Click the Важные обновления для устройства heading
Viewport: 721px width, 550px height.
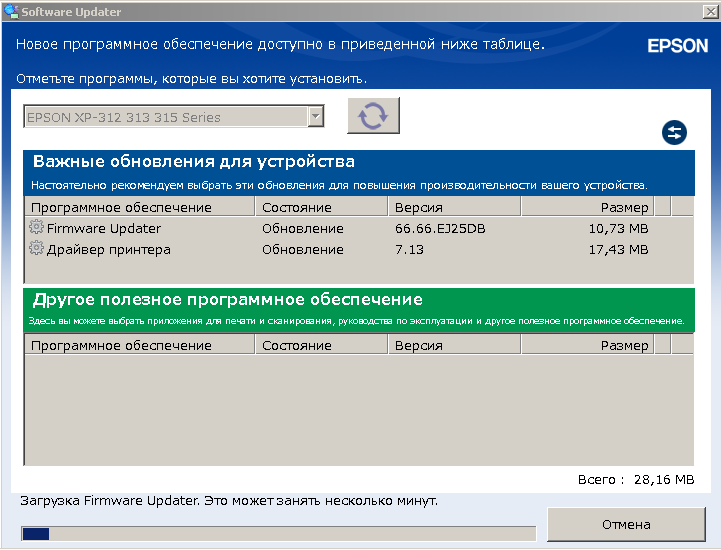194,161
